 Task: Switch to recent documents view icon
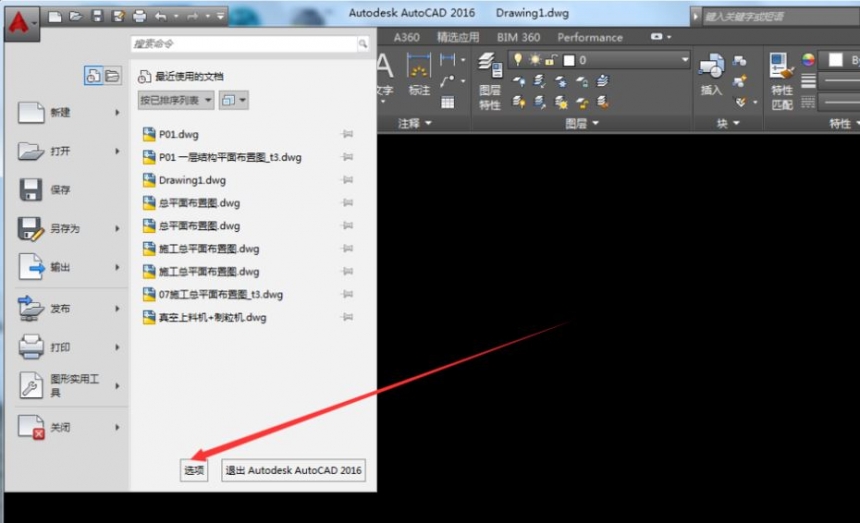click(93, 76)
